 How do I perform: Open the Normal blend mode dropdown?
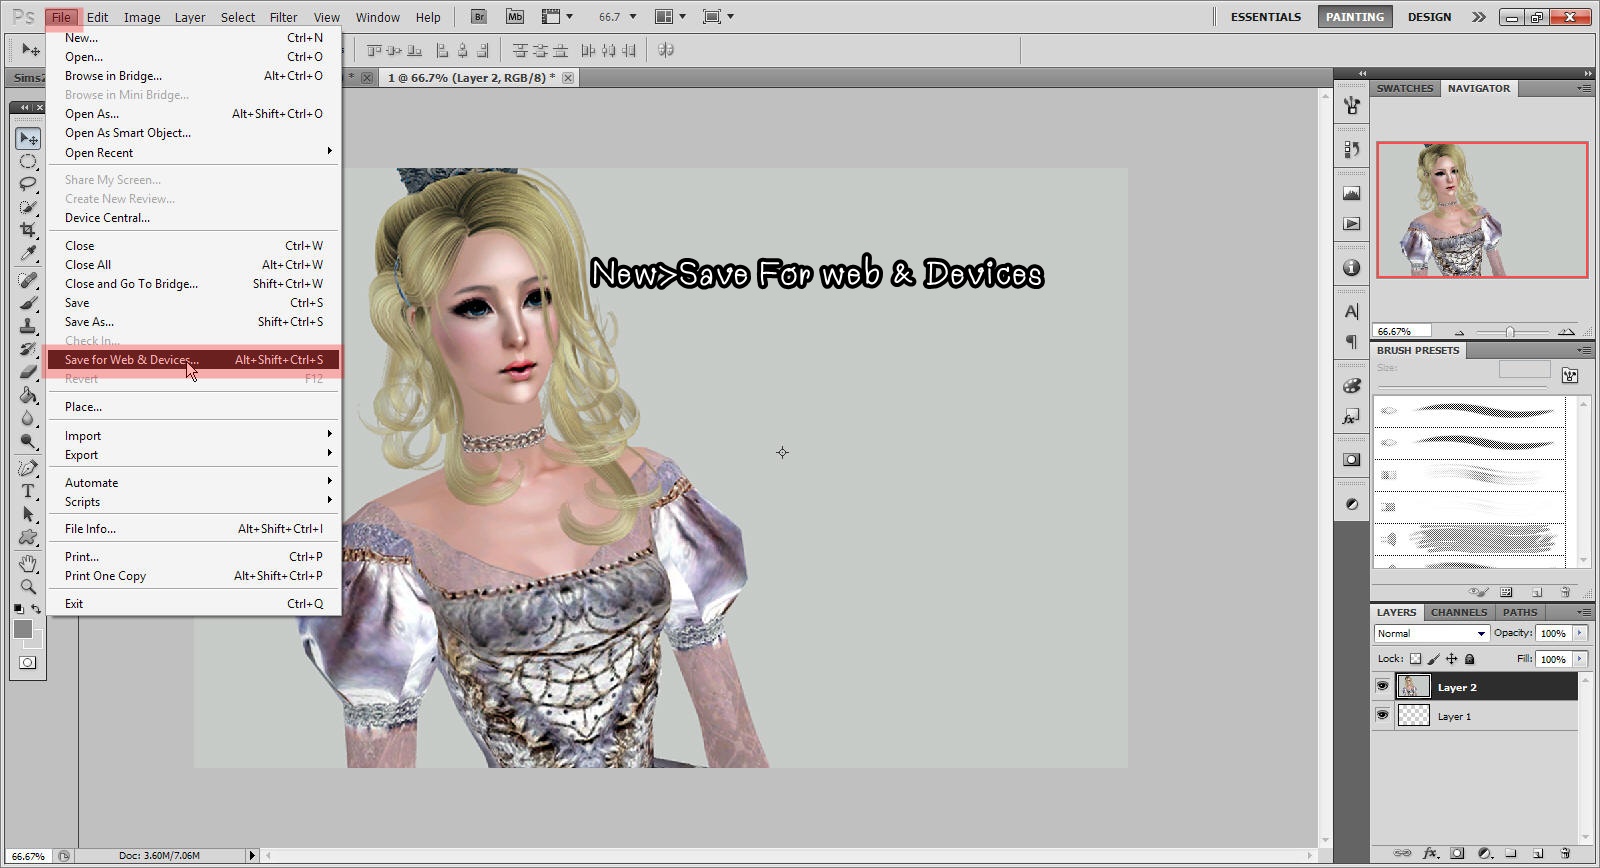[1431, 633]
